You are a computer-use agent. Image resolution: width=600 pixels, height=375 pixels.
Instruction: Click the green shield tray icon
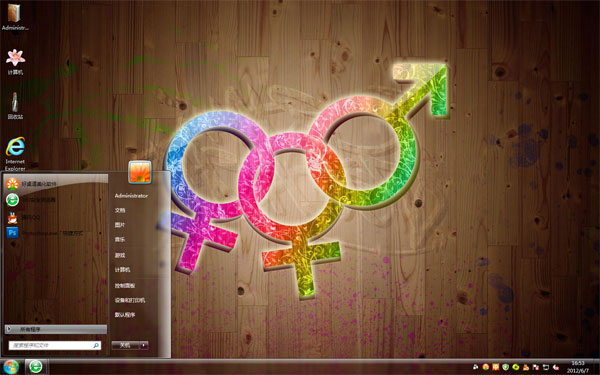pos(505,367)
